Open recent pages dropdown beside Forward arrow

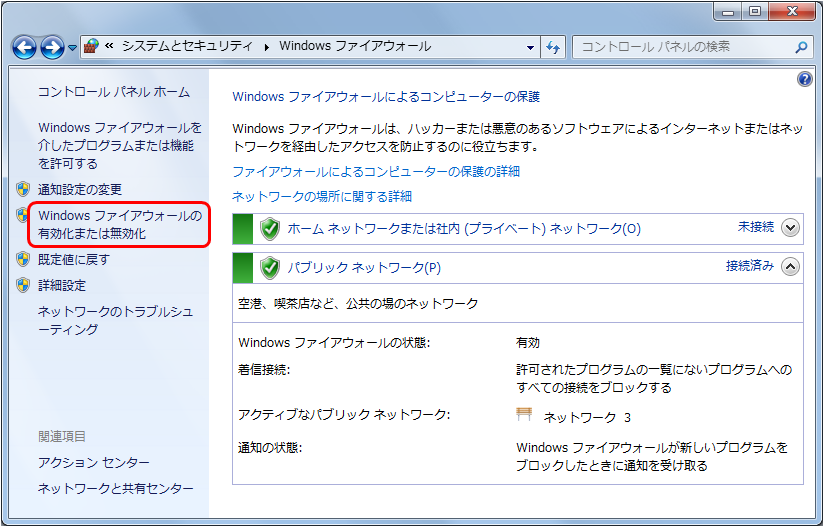pos(72,48)
